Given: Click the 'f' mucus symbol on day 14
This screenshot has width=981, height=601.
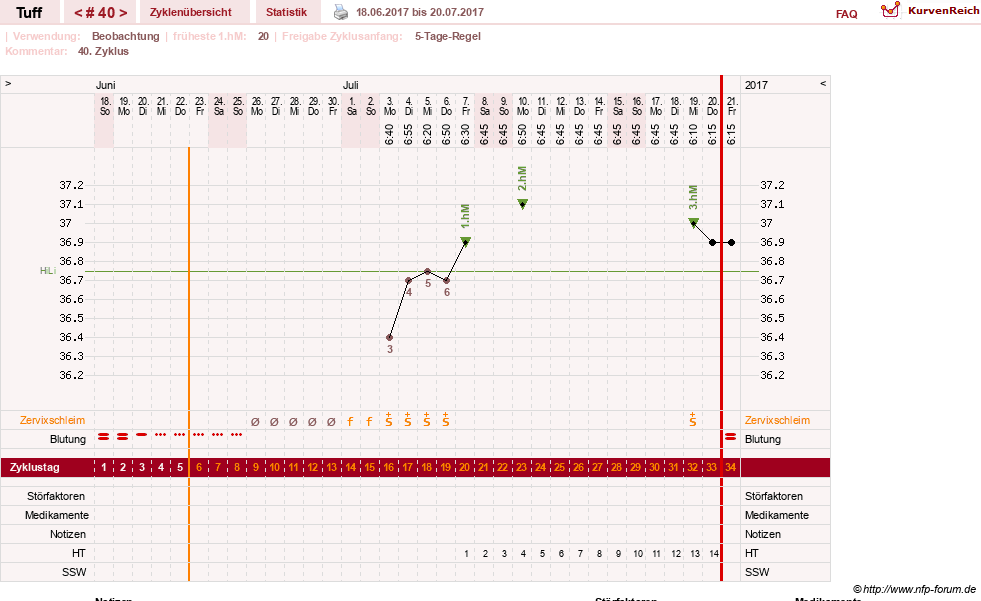Looking at the screenshot, I should pos(350,422).
